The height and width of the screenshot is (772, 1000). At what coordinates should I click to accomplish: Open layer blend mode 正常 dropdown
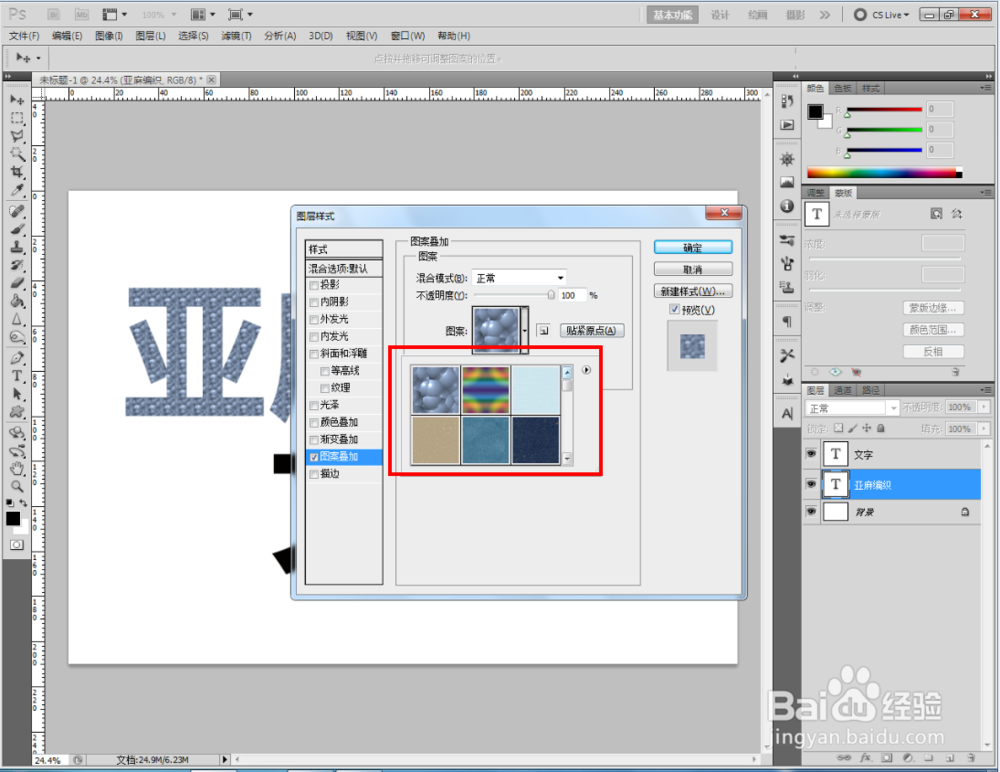pos(852,408)
